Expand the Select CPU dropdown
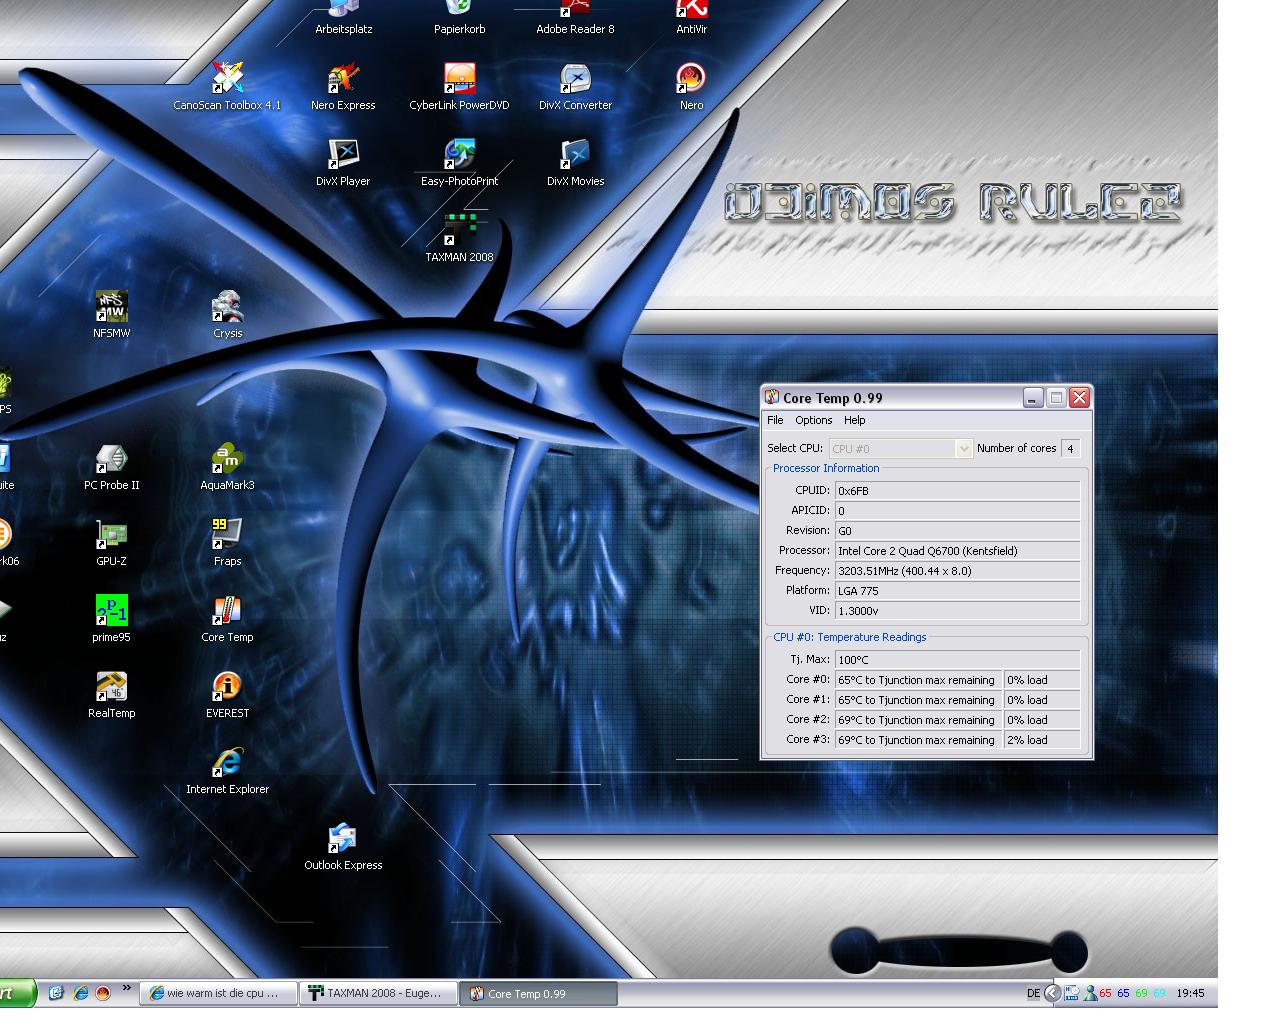Screen dimensions: 1280x1024 point(964,449)
